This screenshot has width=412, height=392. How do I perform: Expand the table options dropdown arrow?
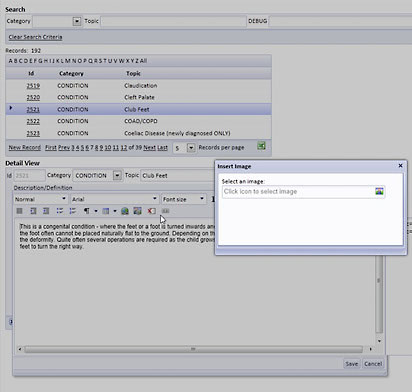(x=115, y=211)
